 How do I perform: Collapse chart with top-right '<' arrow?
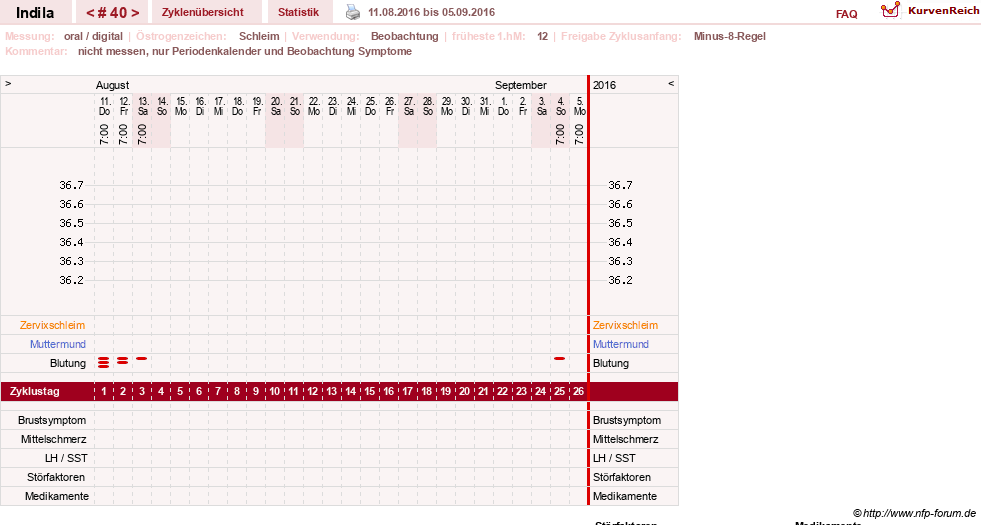click(671, 83)
